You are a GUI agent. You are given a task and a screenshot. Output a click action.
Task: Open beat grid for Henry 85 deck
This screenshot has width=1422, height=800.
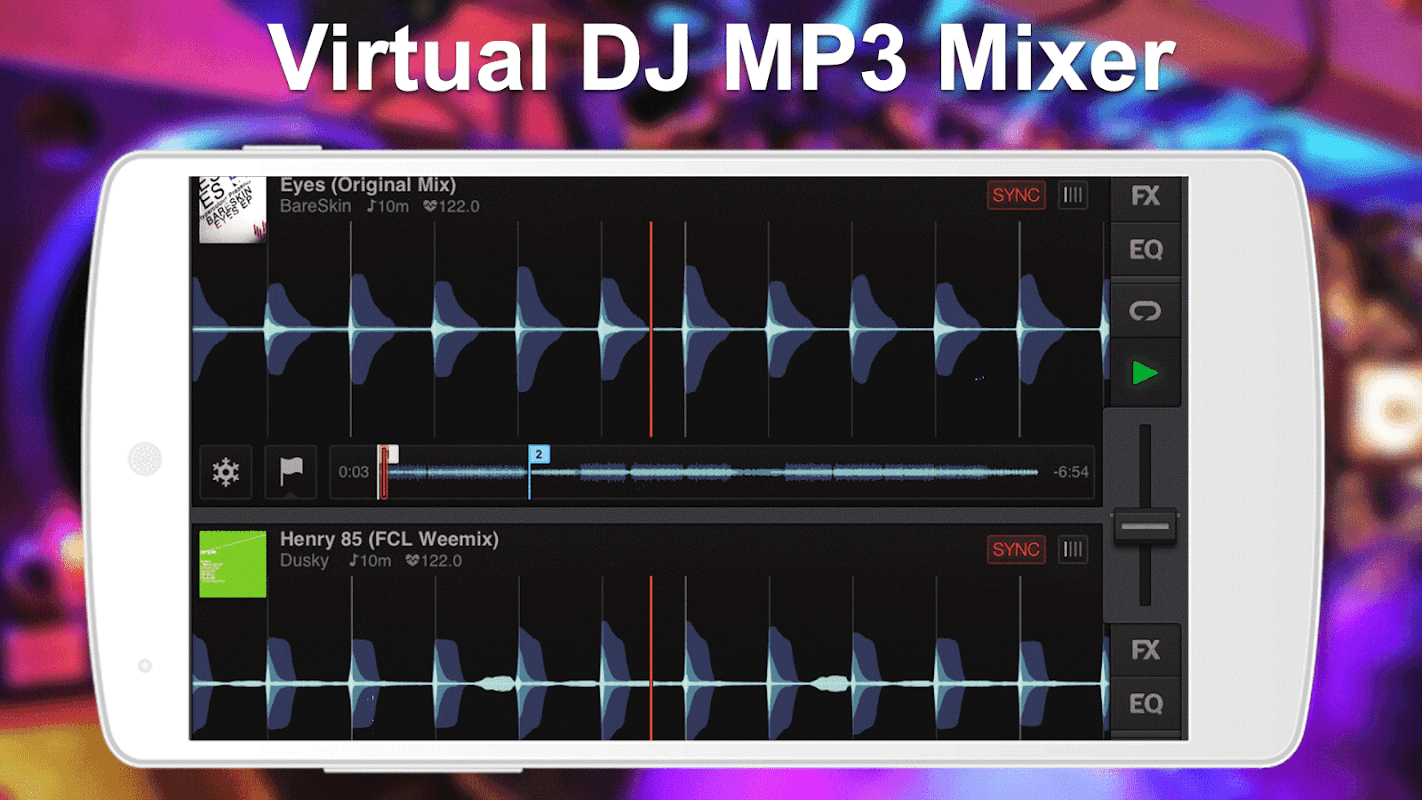pyautogui.click(x=1073, y=549)
